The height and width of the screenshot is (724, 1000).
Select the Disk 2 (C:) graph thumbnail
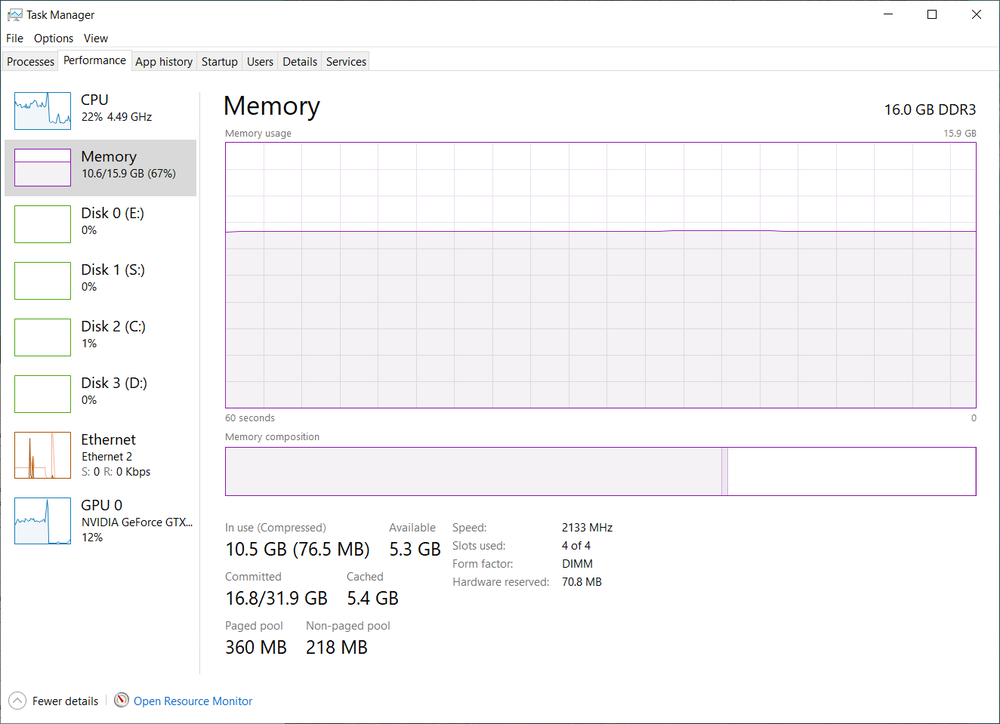(x=42, y=336)
